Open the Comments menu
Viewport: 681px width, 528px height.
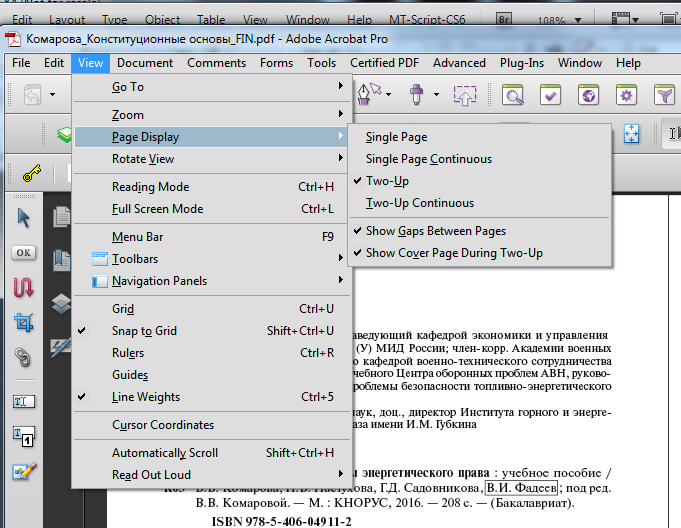pyautogui.click(x=216, y=63)
